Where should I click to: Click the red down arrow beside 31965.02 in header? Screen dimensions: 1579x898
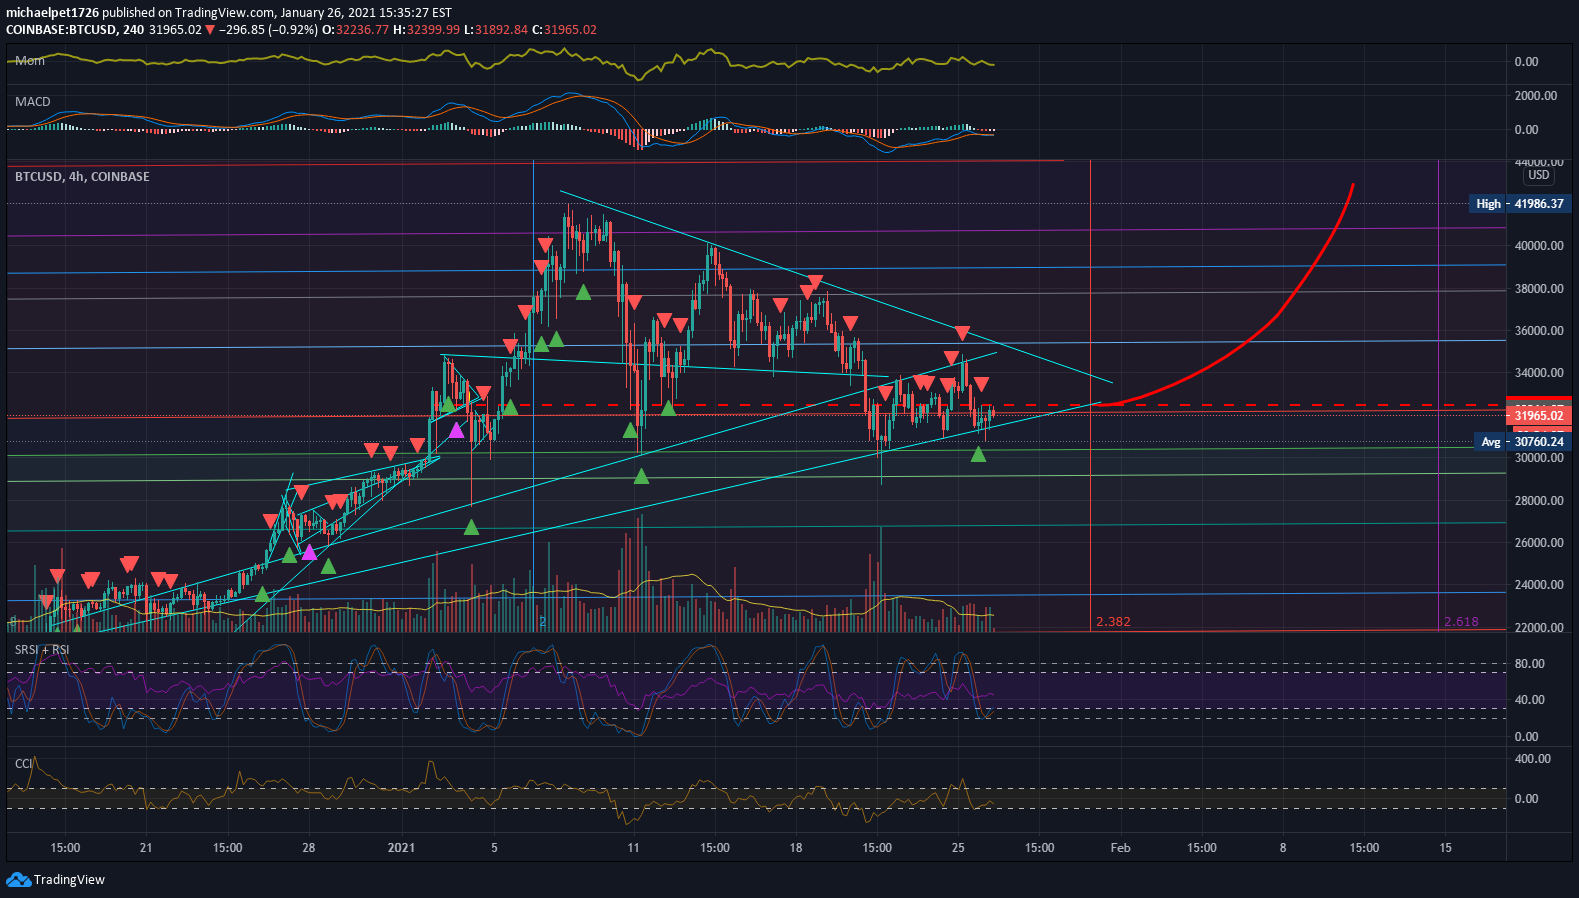pos(210,30)
